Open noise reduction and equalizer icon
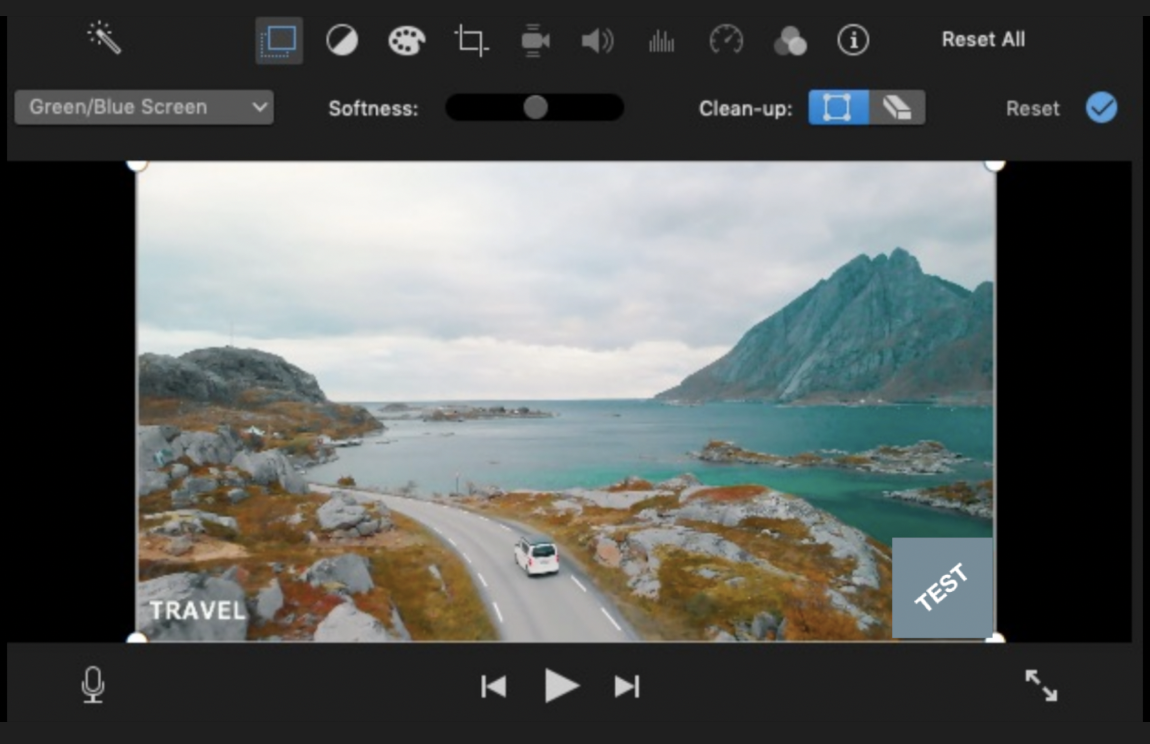This screenshot has height=744, width=1150. pos(662,41)
